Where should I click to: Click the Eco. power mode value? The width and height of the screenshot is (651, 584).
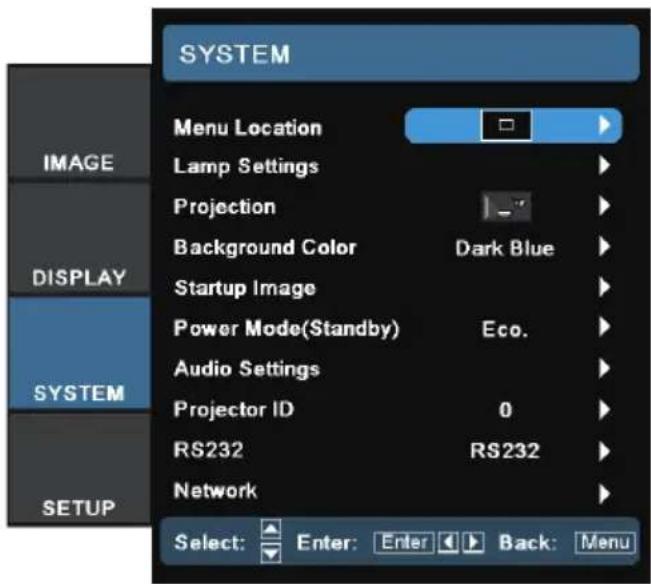click(x=505, y=330)
